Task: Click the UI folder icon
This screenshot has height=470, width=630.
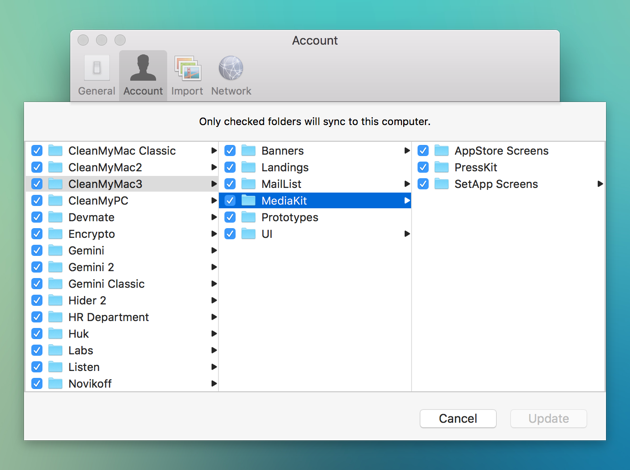Action: click(249, 234)
